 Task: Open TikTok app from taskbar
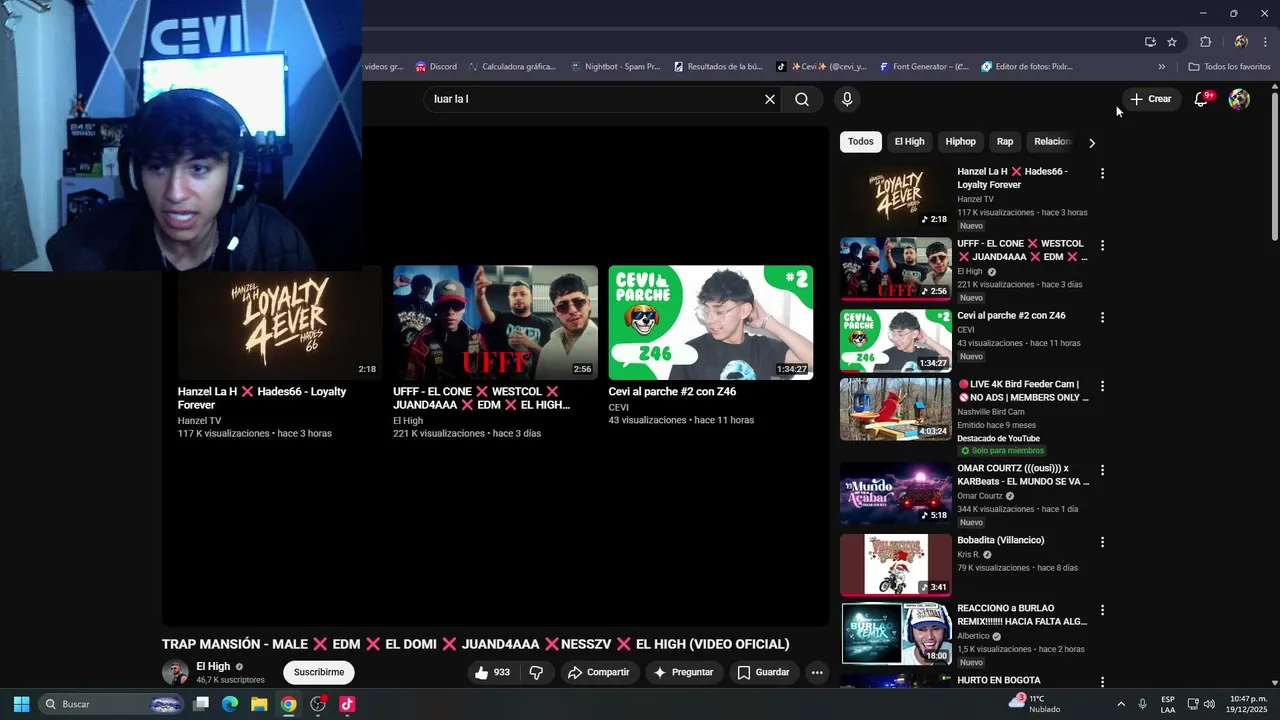point(347,704)
